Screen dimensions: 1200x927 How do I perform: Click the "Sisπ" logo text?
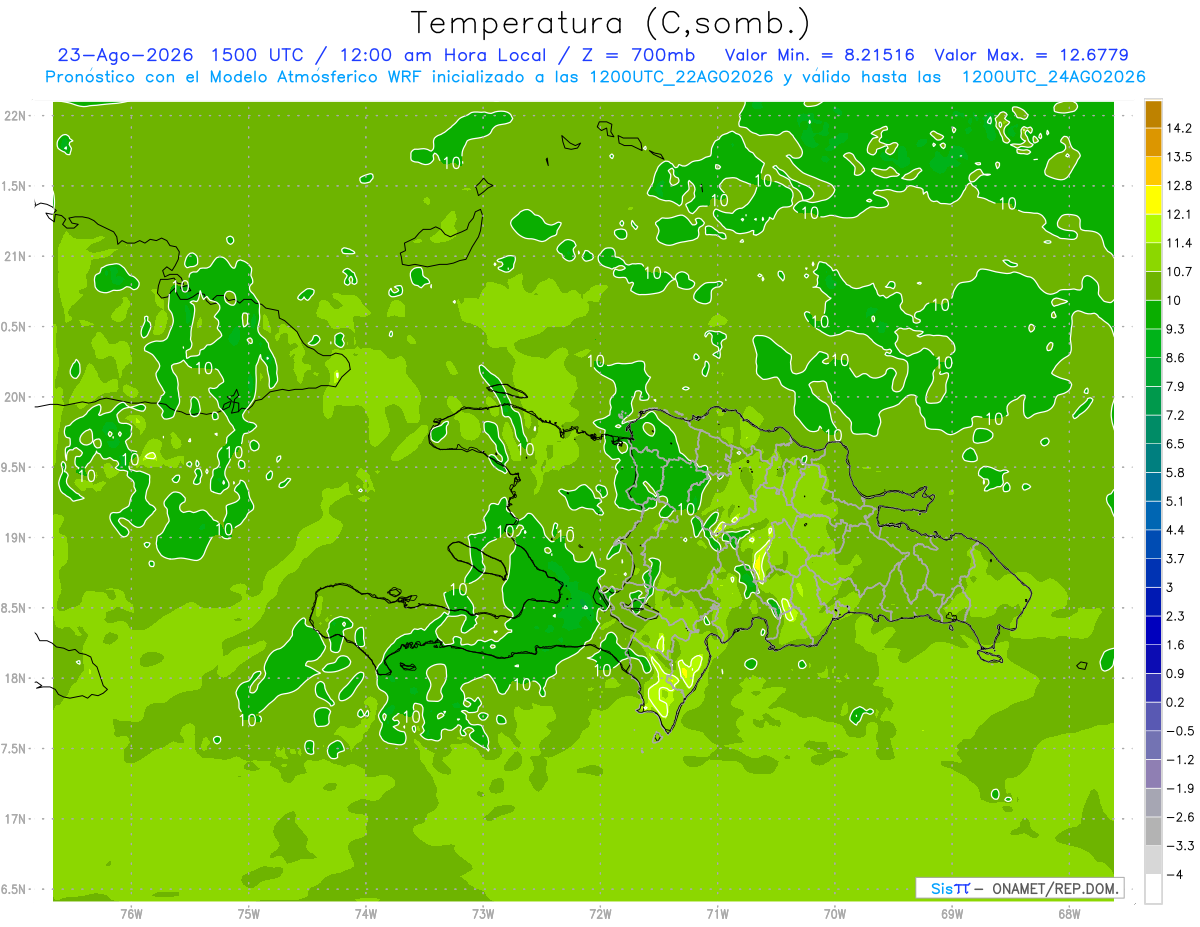(950, 888)
